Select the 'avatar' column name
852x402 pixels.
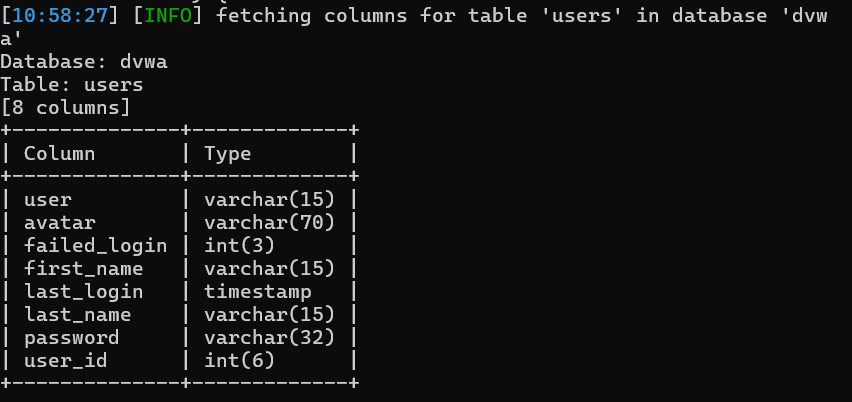(59, 223)
